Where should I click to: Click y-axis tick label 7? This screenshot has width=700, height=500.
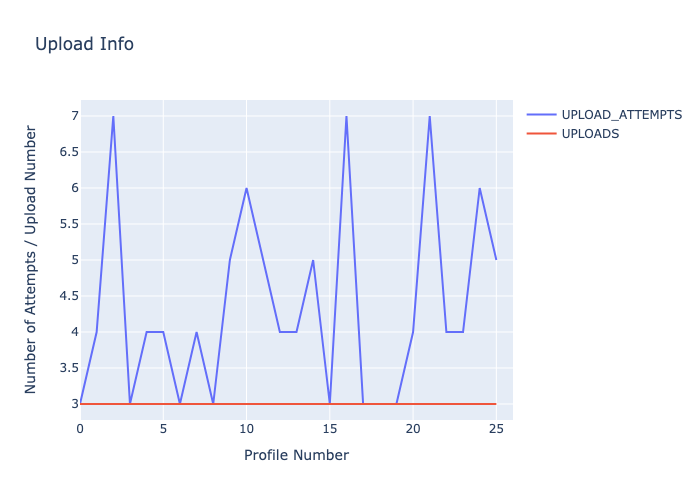[70, 116]
